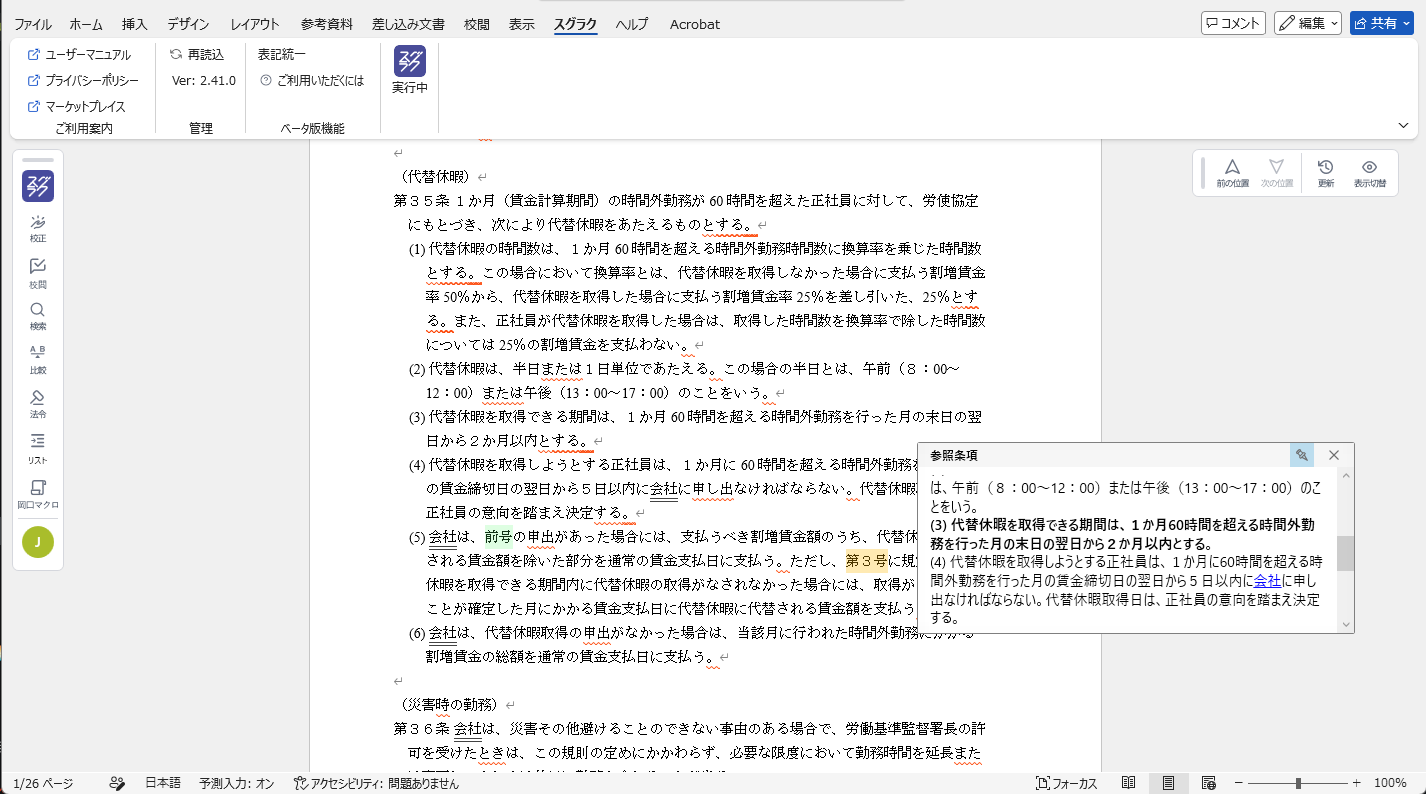Click the 参照条項 panel title
The image size is (1426, 794).
point(954,455)
